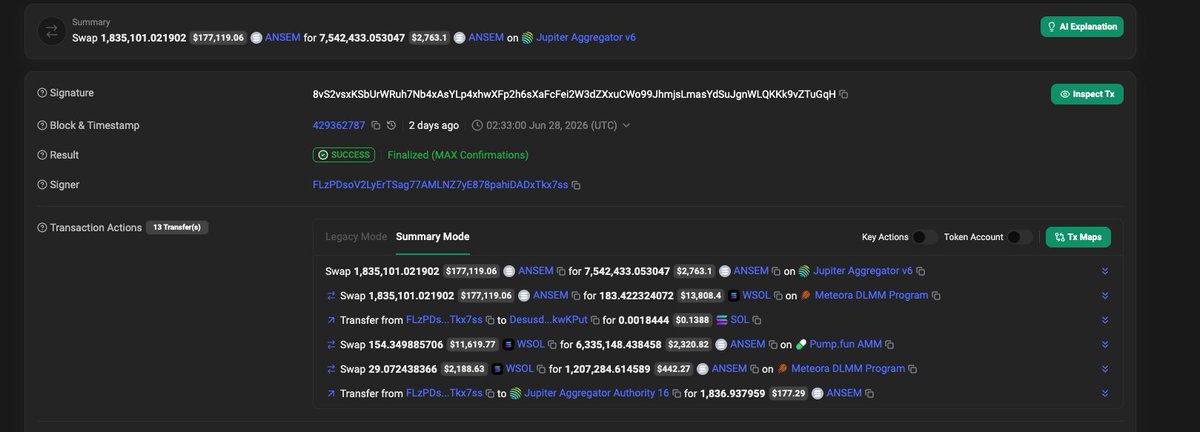Copy the signer address FLzPDsoV2...
Viewport: 1200px width, 432px height.
tap(576, 185)
